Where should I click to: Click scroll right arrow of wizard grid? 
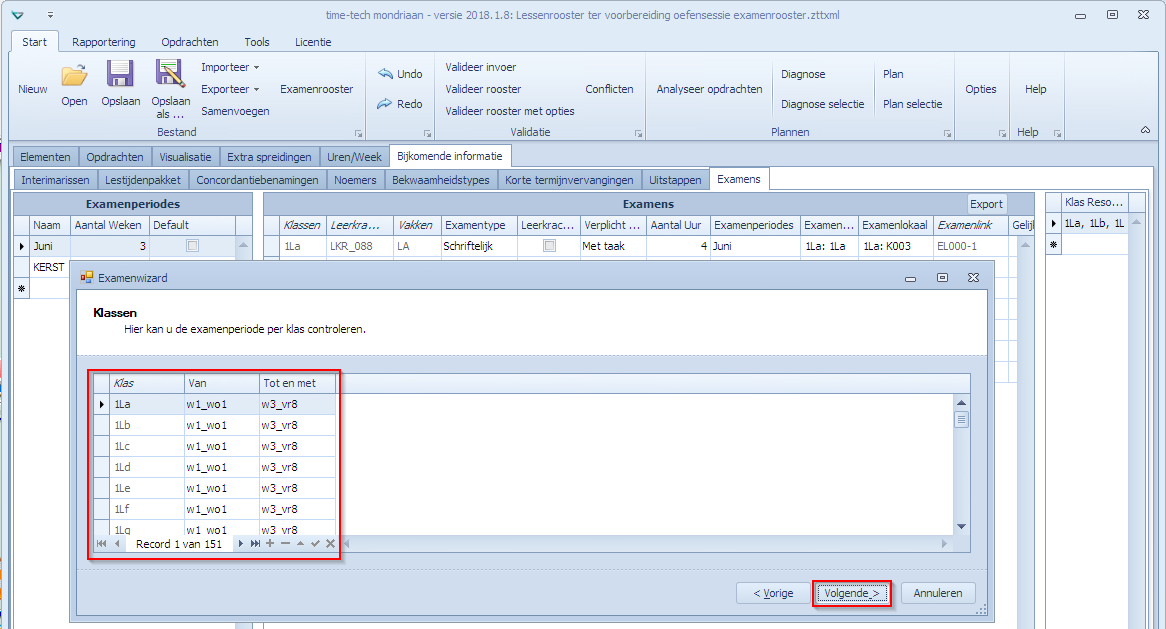coord(944,543)
